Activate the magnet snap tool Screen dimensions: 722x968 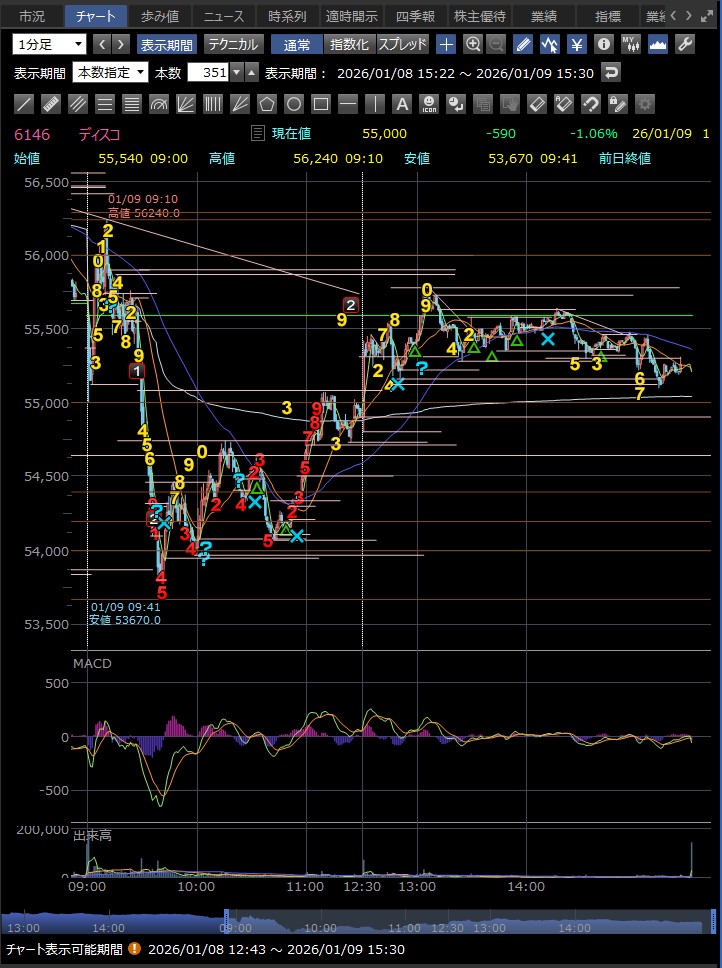point(591,104)
